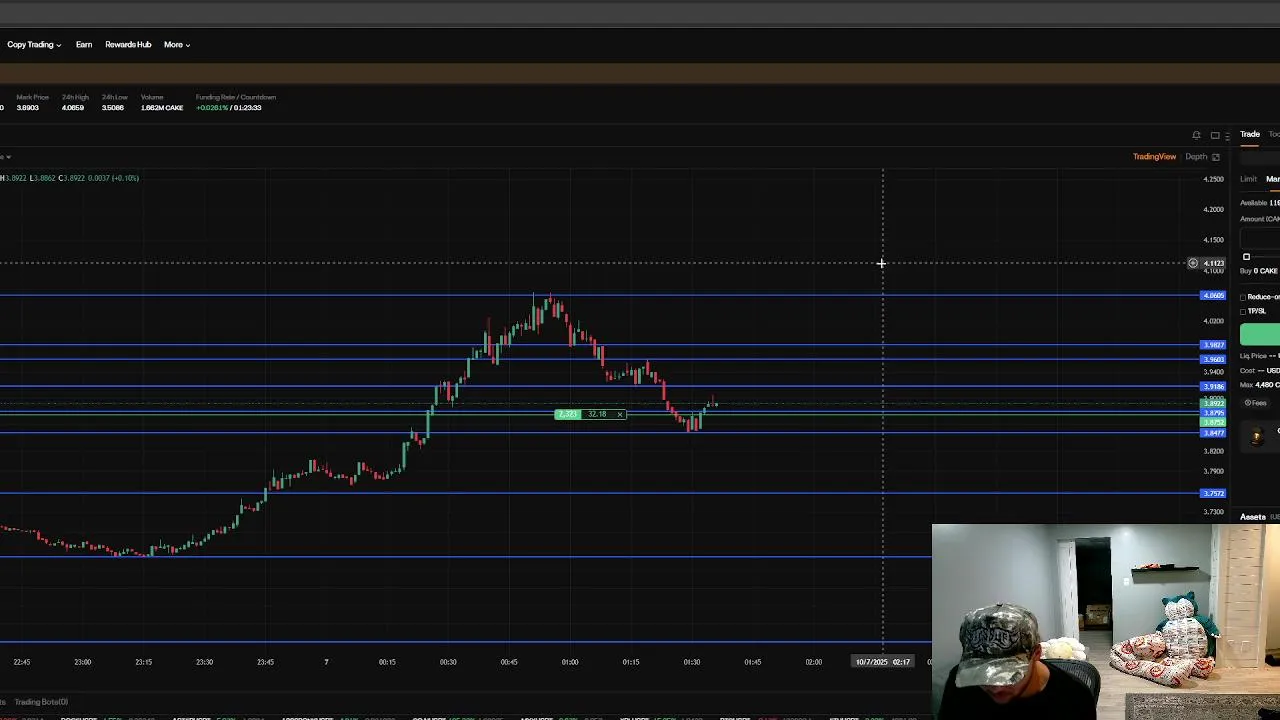Click the green position box on chart

[567, 414]
